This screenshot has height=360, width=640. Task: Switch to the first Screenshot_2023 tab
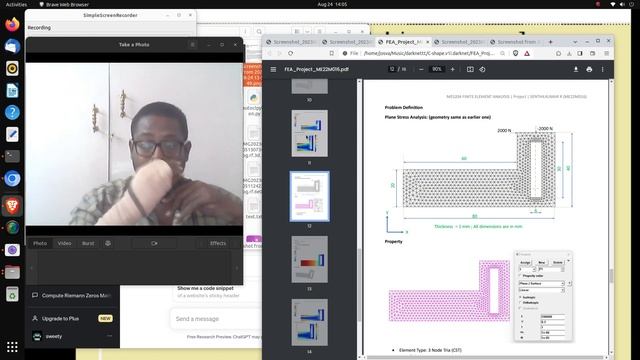291,42
